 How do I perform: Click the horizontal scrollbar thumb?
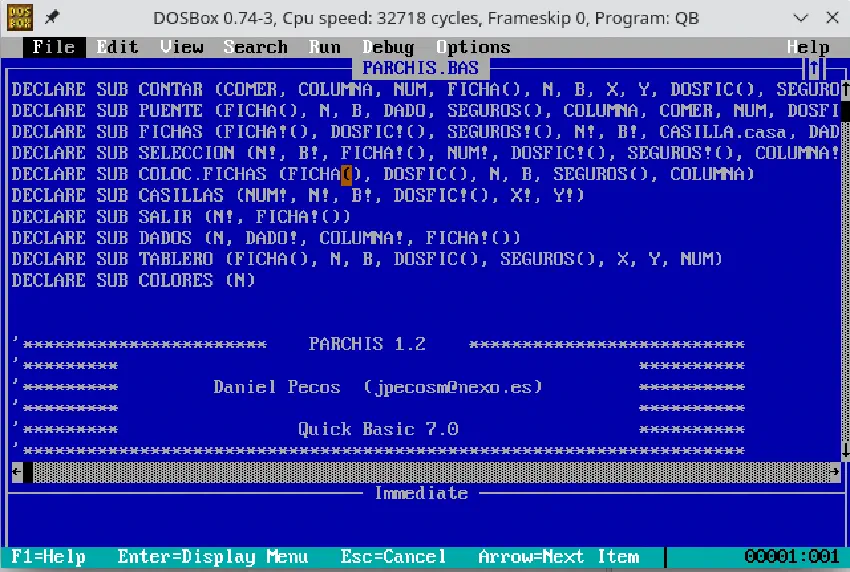pyautogui.click(x=28, y=472)
